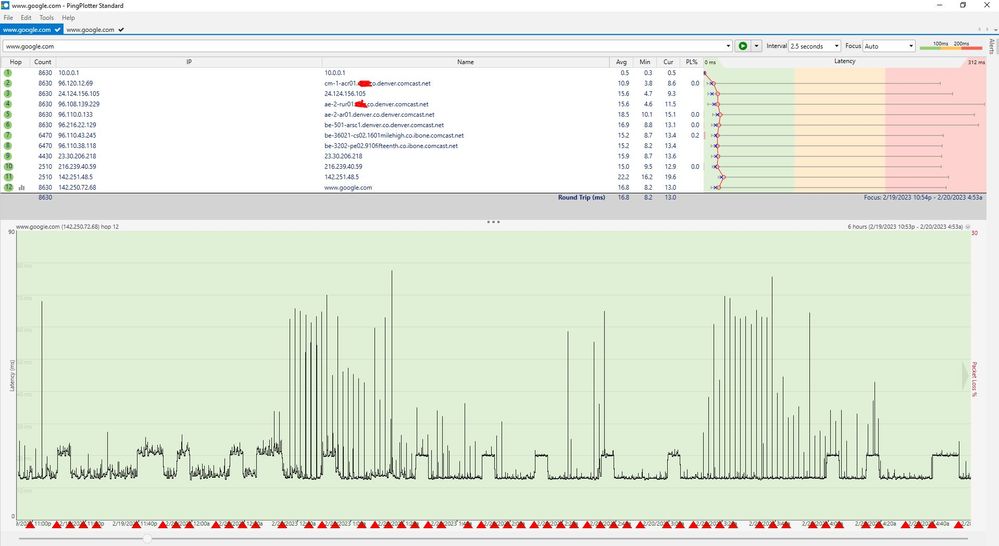The width and height of the screenshot is (999, 546).
Task: Select hop 8 green circle icon
Action: 8,145
